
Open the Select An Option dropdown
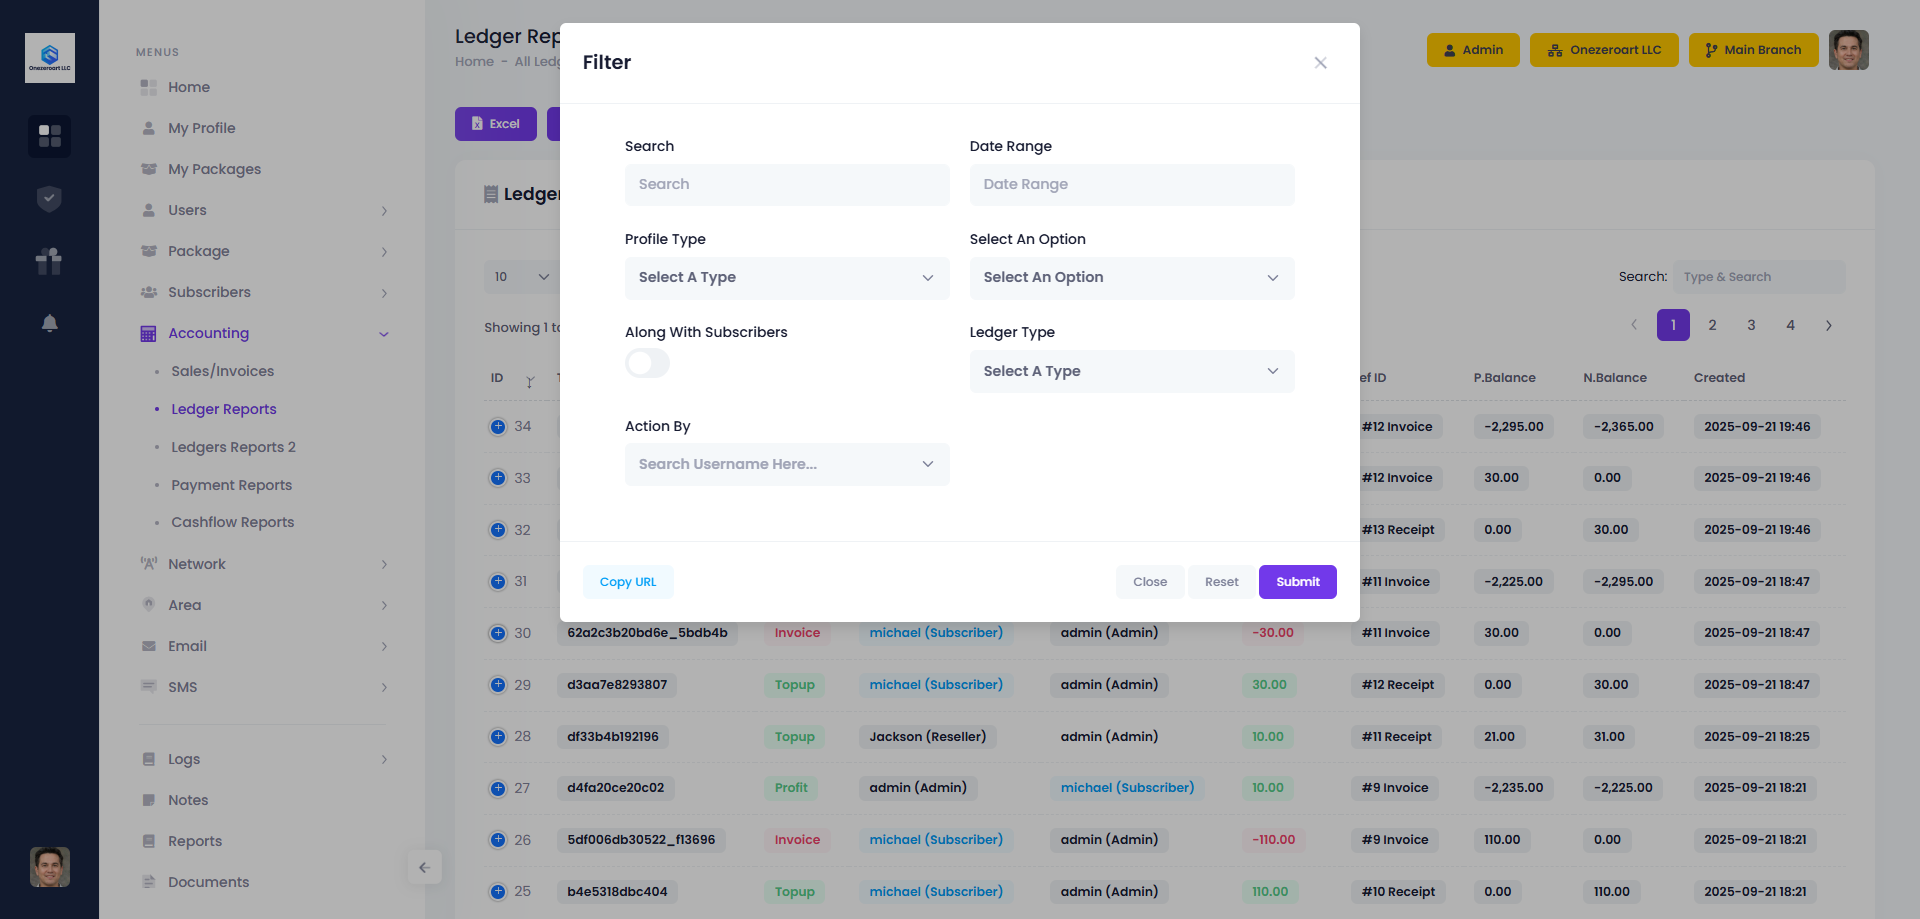pyautogui.click(x=1131, y=278)
